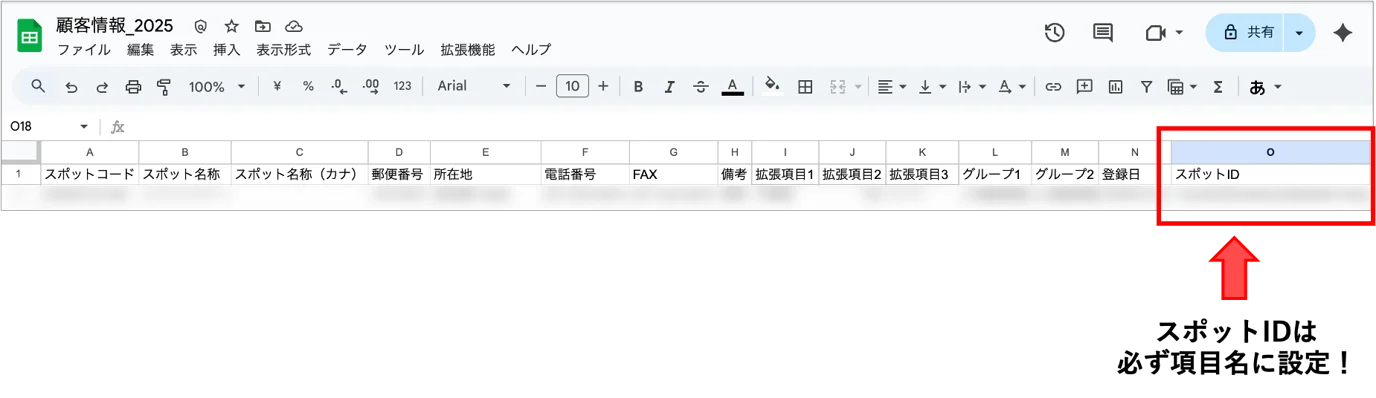Select the スポットID cell
1376x398 pixels.
point(1270,174)
